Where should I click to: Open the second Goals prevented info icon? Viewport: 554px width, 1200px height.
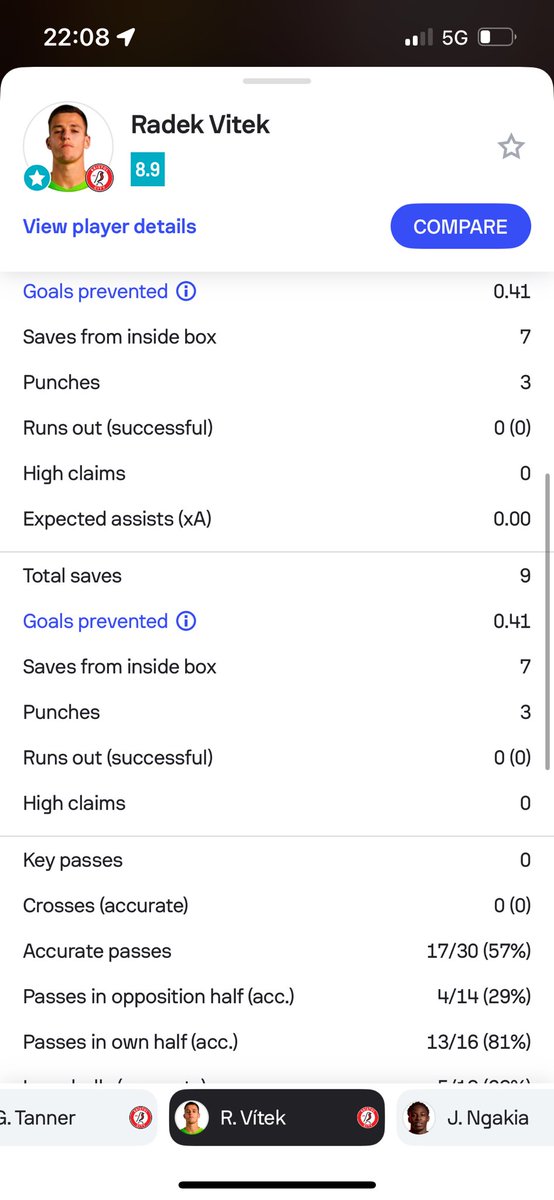click(x=186, y=621)
